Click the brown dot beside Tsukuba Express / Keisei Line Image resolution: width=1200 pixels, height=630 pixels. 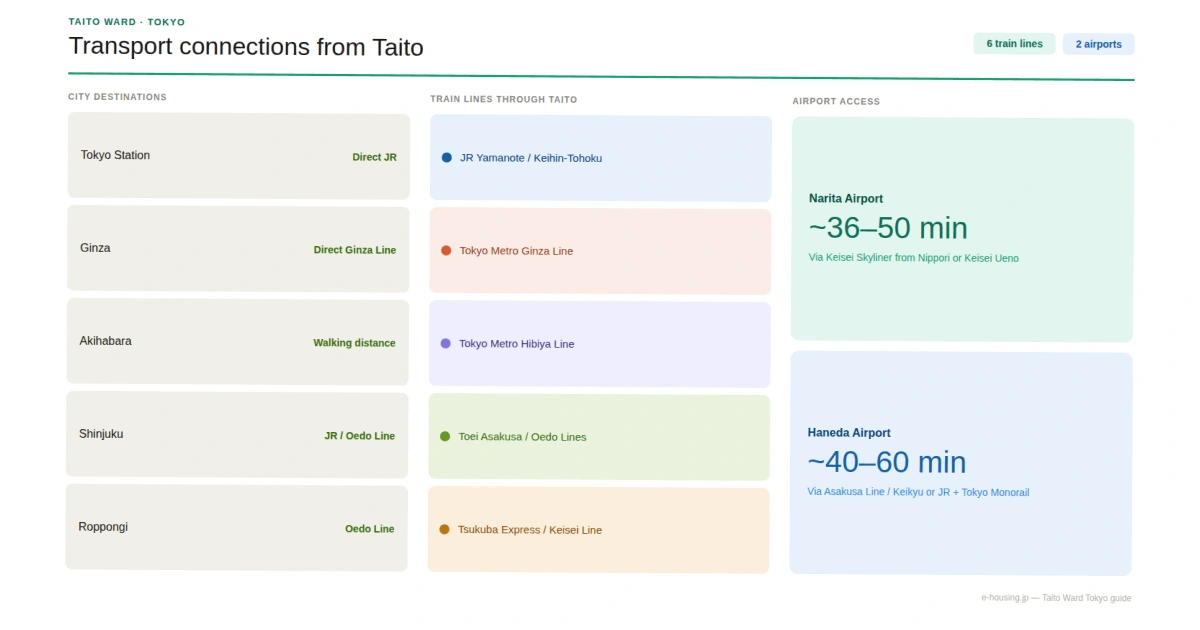coord(444,529)
